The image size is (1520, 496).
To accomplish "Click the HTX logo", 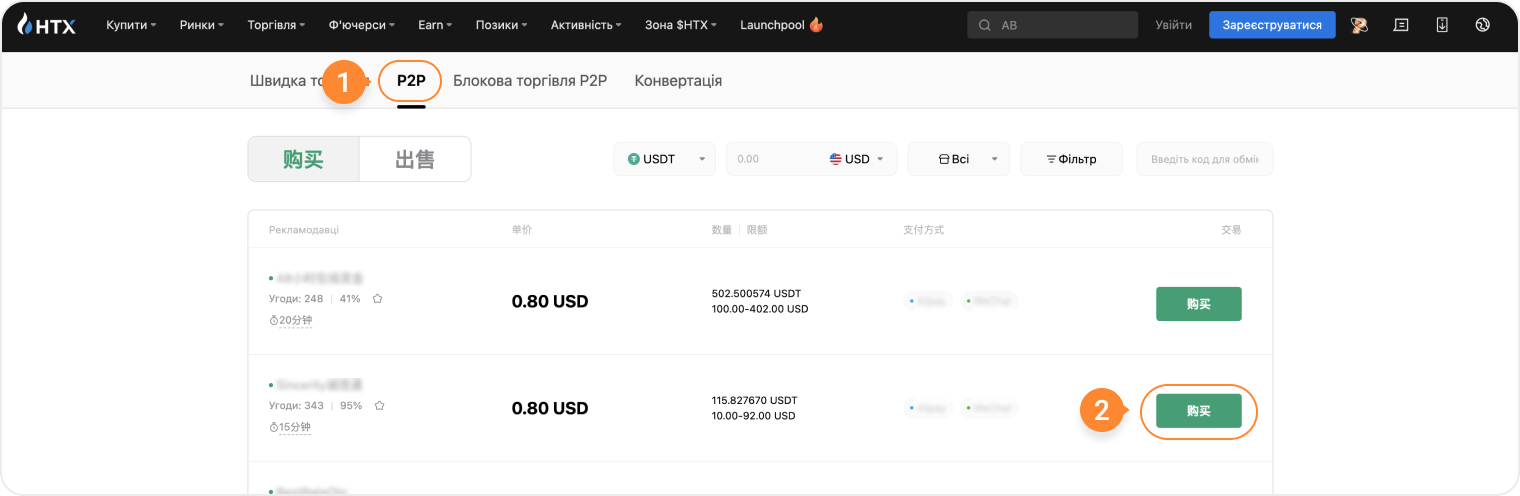I will [46, 25].
